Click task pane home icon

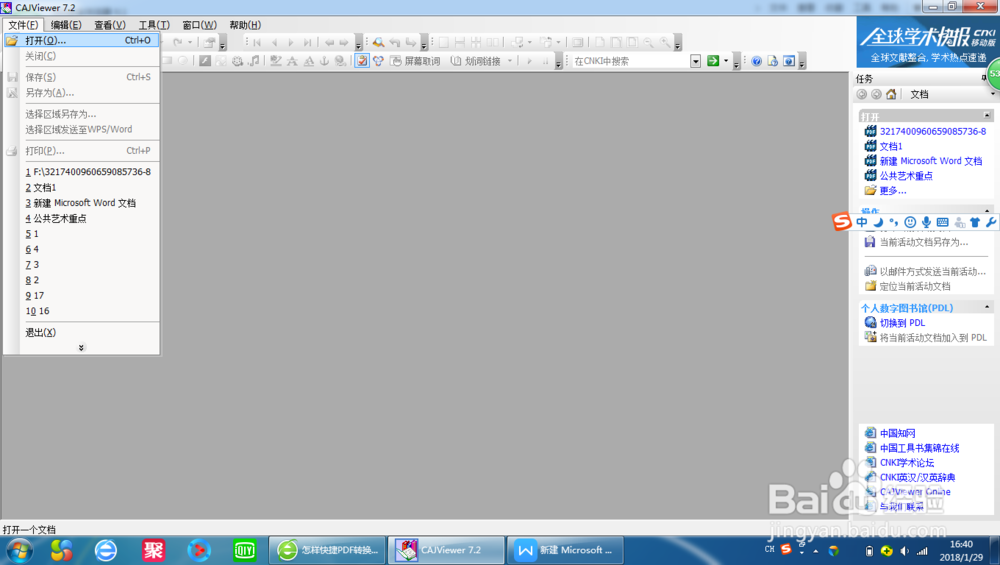coord(891,94)
